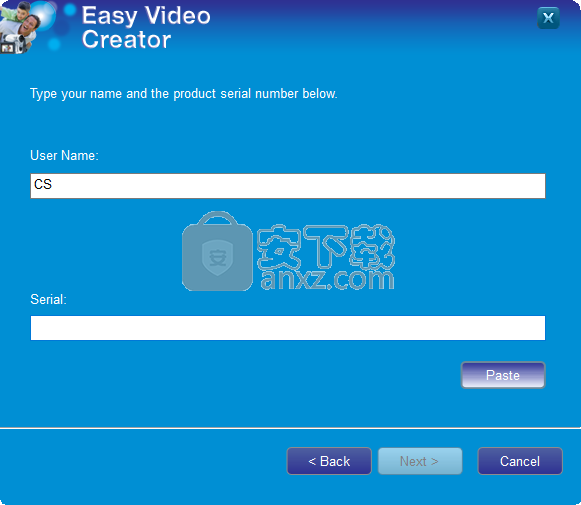The height and width of the screenshot is (505, 581).
Task: Paste the serial with the Paste button
Action: (x=503, y=375)
